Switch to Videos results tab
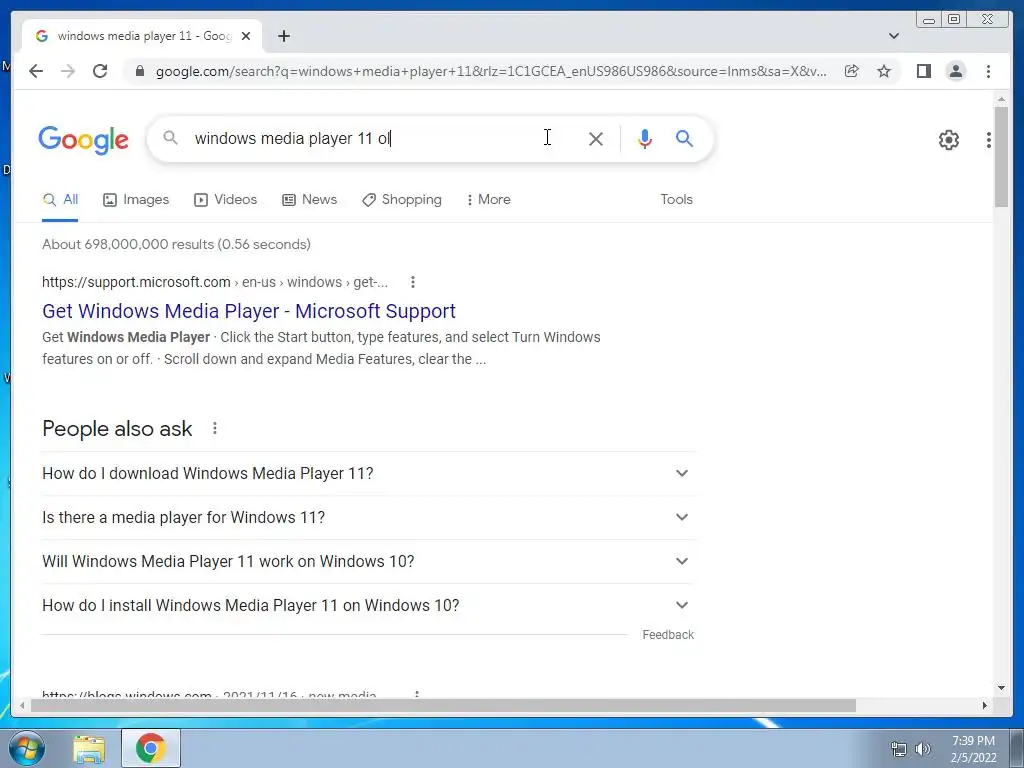Screen dimensions: 1024x768 pyautogui.click(x=225, y=200)
